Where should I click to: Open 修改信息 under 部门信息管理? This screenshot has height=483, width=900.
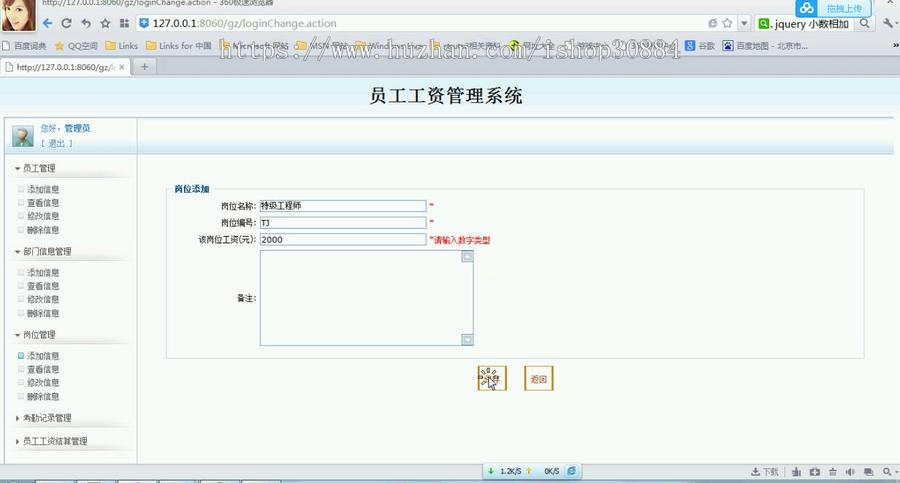pos(43,299)
